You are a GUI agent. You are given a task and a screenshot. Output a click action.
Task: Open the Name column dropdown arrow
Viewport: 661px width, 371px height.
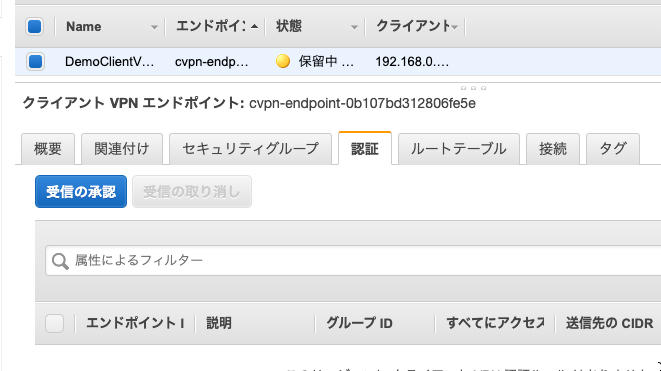154,27
